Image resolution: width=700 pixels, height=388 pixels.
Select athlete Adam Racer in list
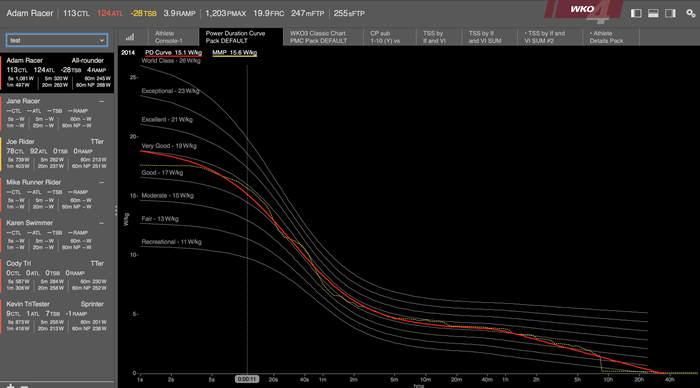pyautogui.click(x=57, y=73)
